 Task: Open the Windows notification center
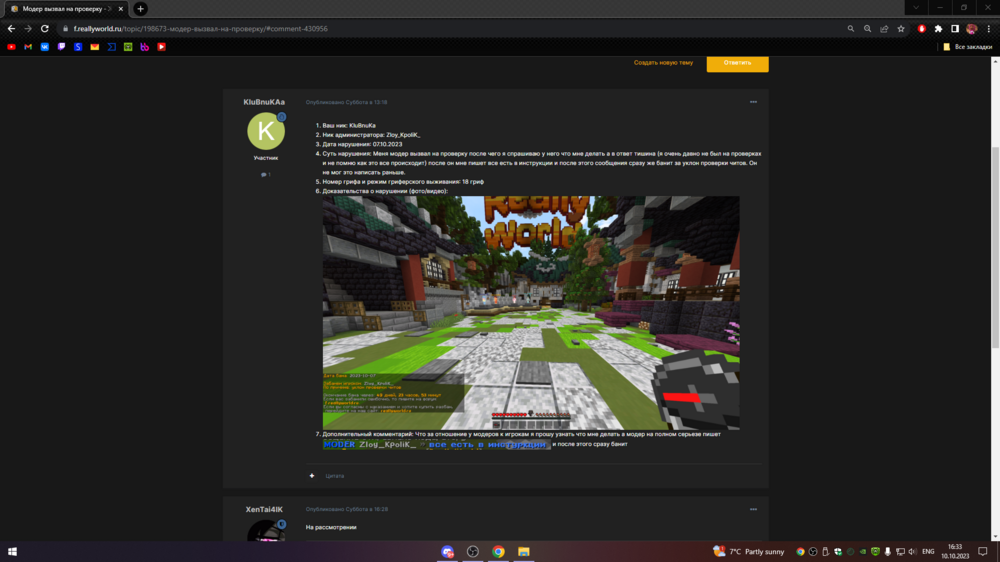pyautogui.click(x=983, y=552)
